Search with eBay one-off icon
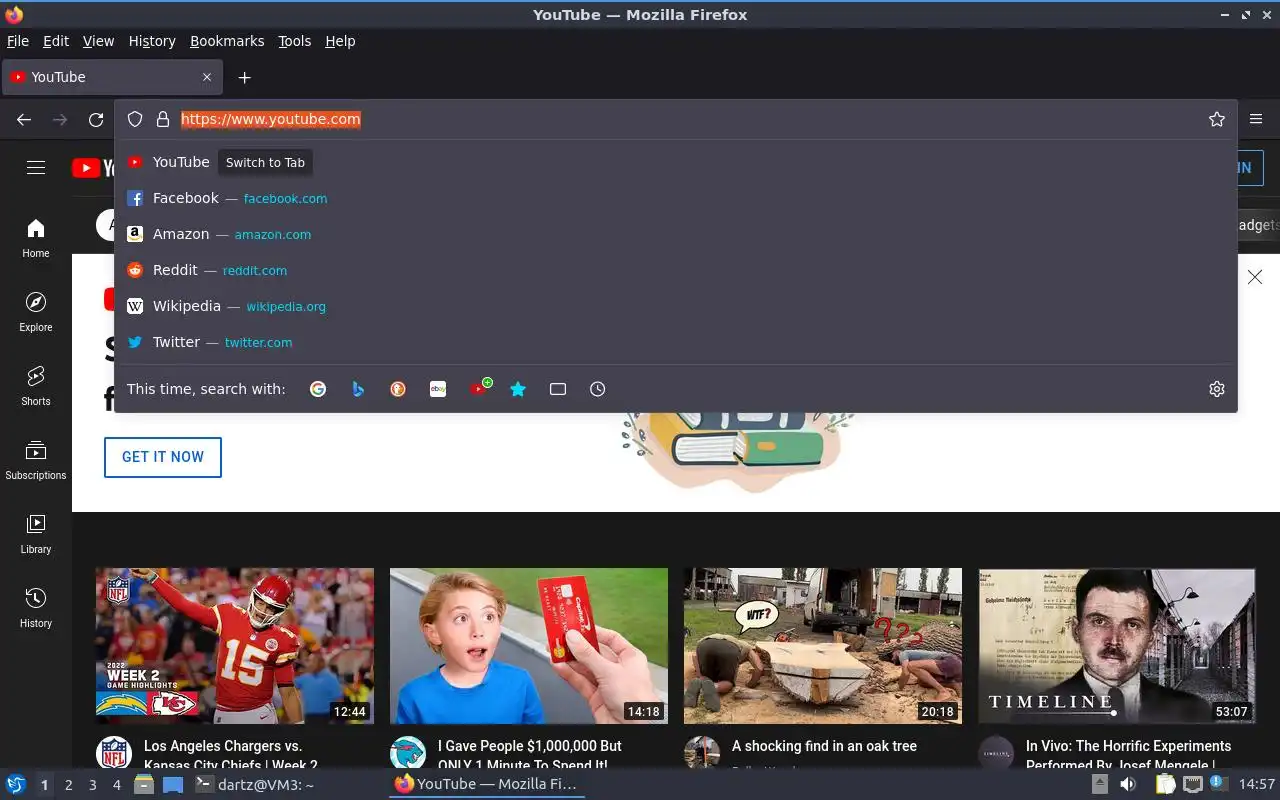Image resolution: width=1280 pixels, height=800 pixels. pyautogui.click(x=438, y=389)
